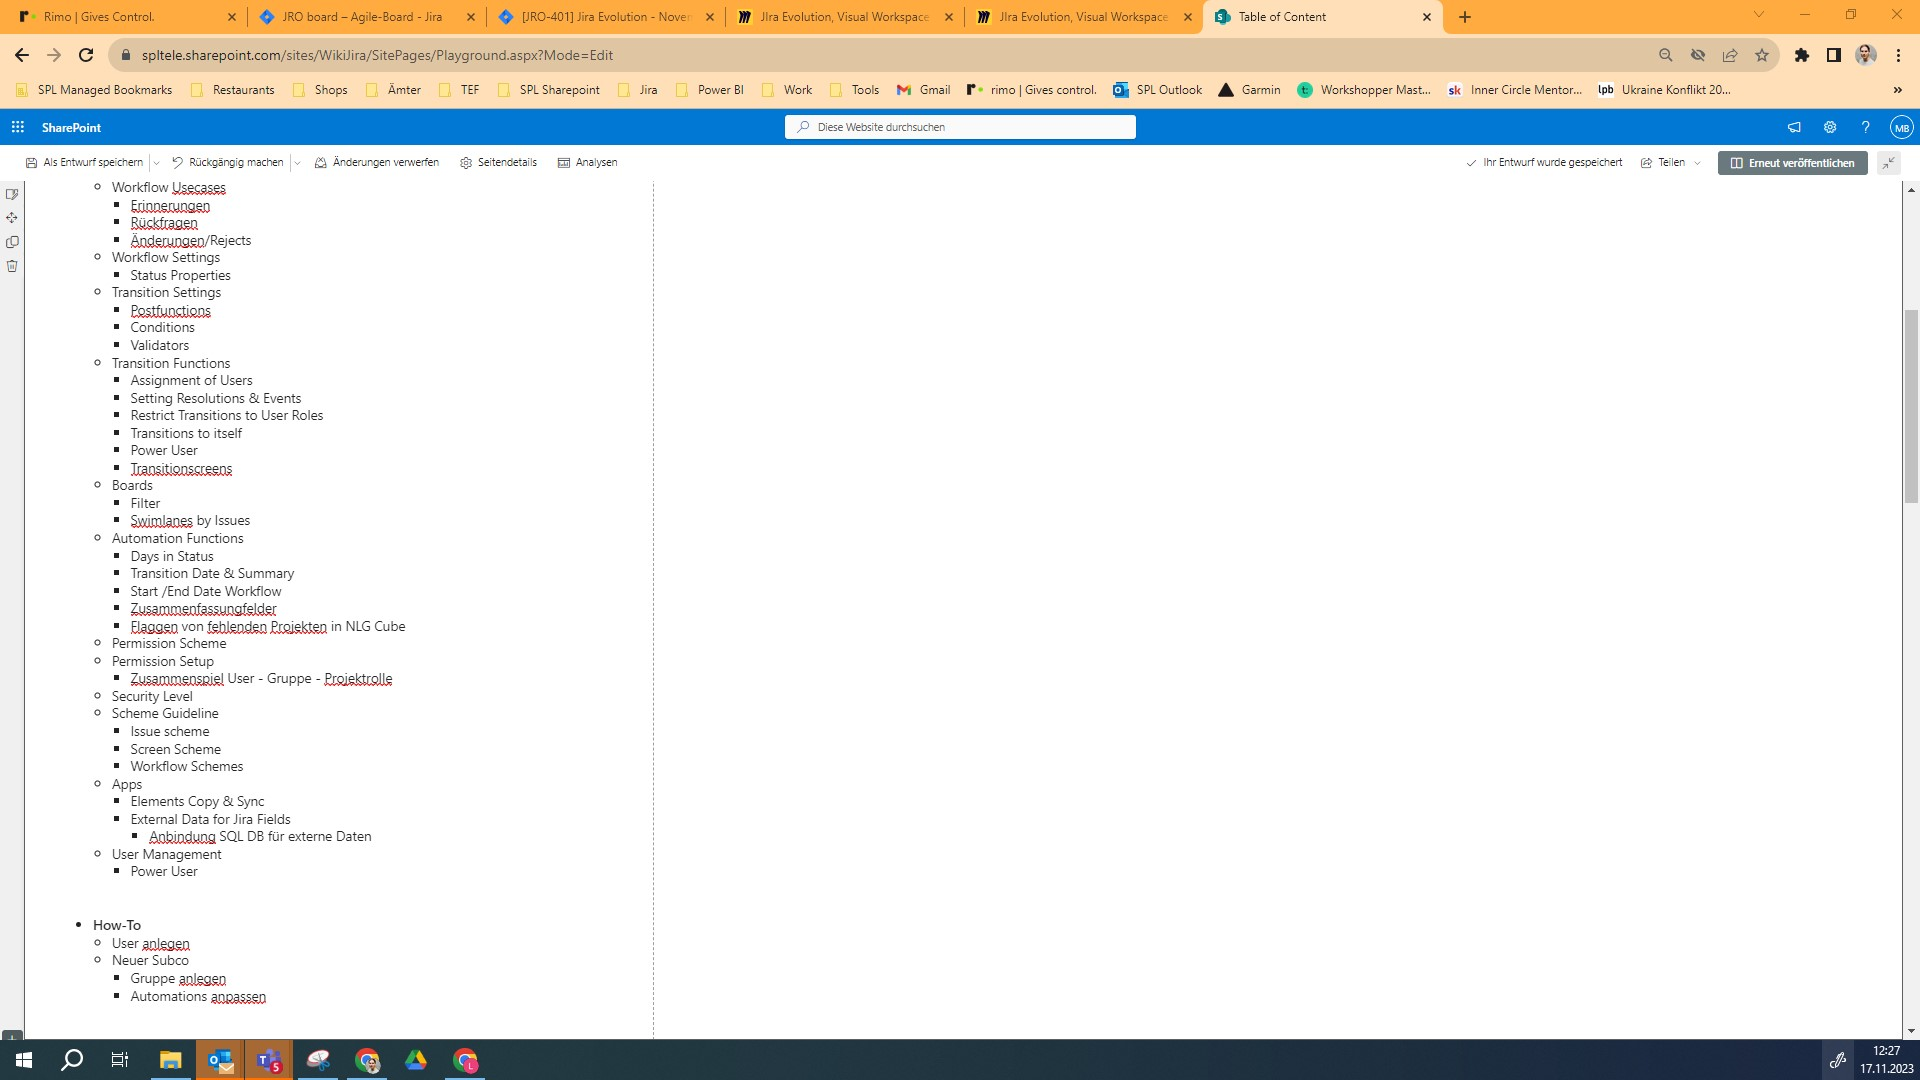
Task: Reload the page
Action: (86, 55)
